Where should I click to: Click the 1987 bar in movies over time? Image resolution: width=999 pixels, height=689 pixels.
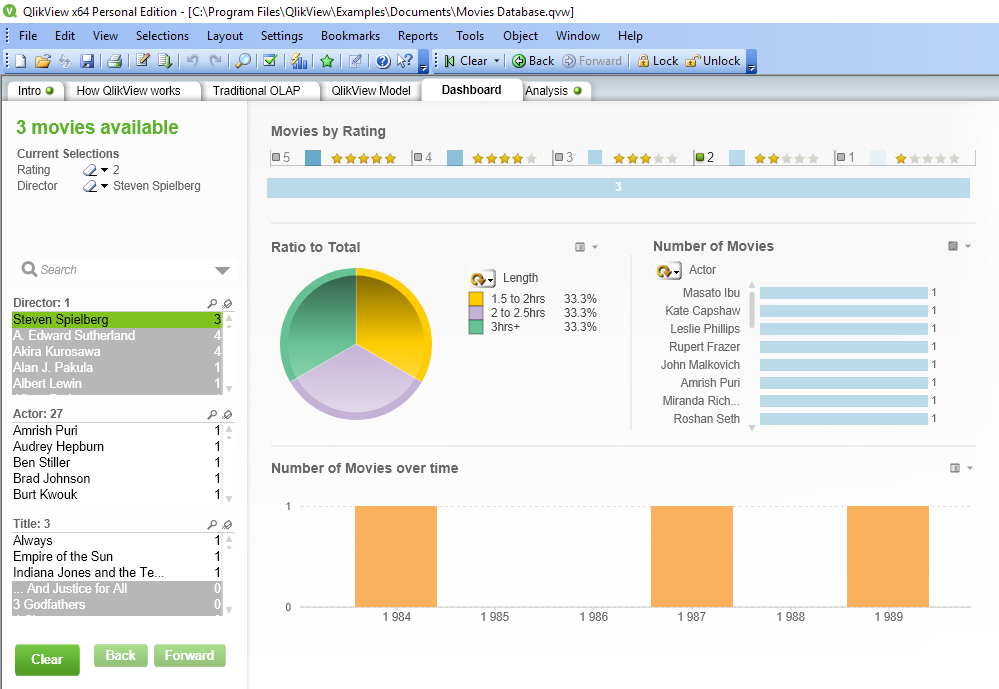692,556
